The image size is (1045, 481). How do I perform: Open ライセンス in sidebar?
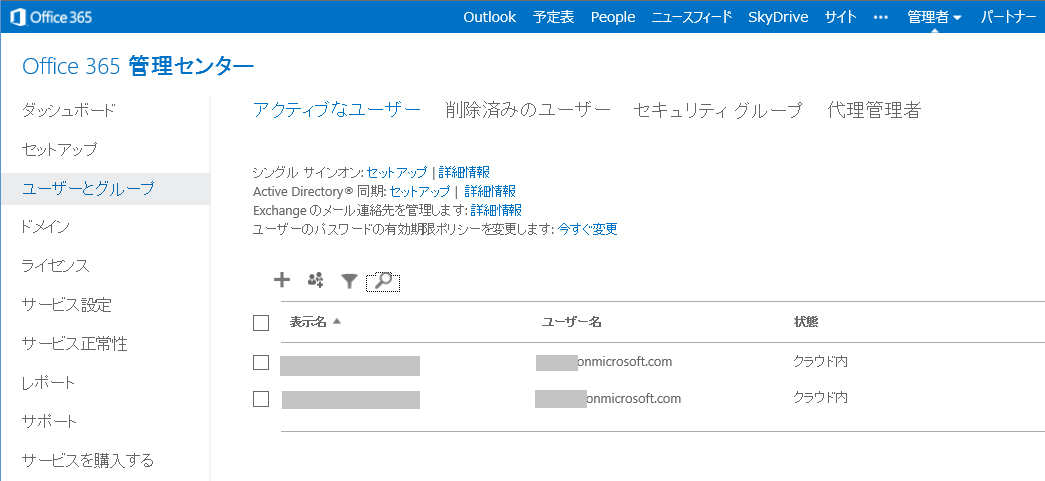coord(55,266)
